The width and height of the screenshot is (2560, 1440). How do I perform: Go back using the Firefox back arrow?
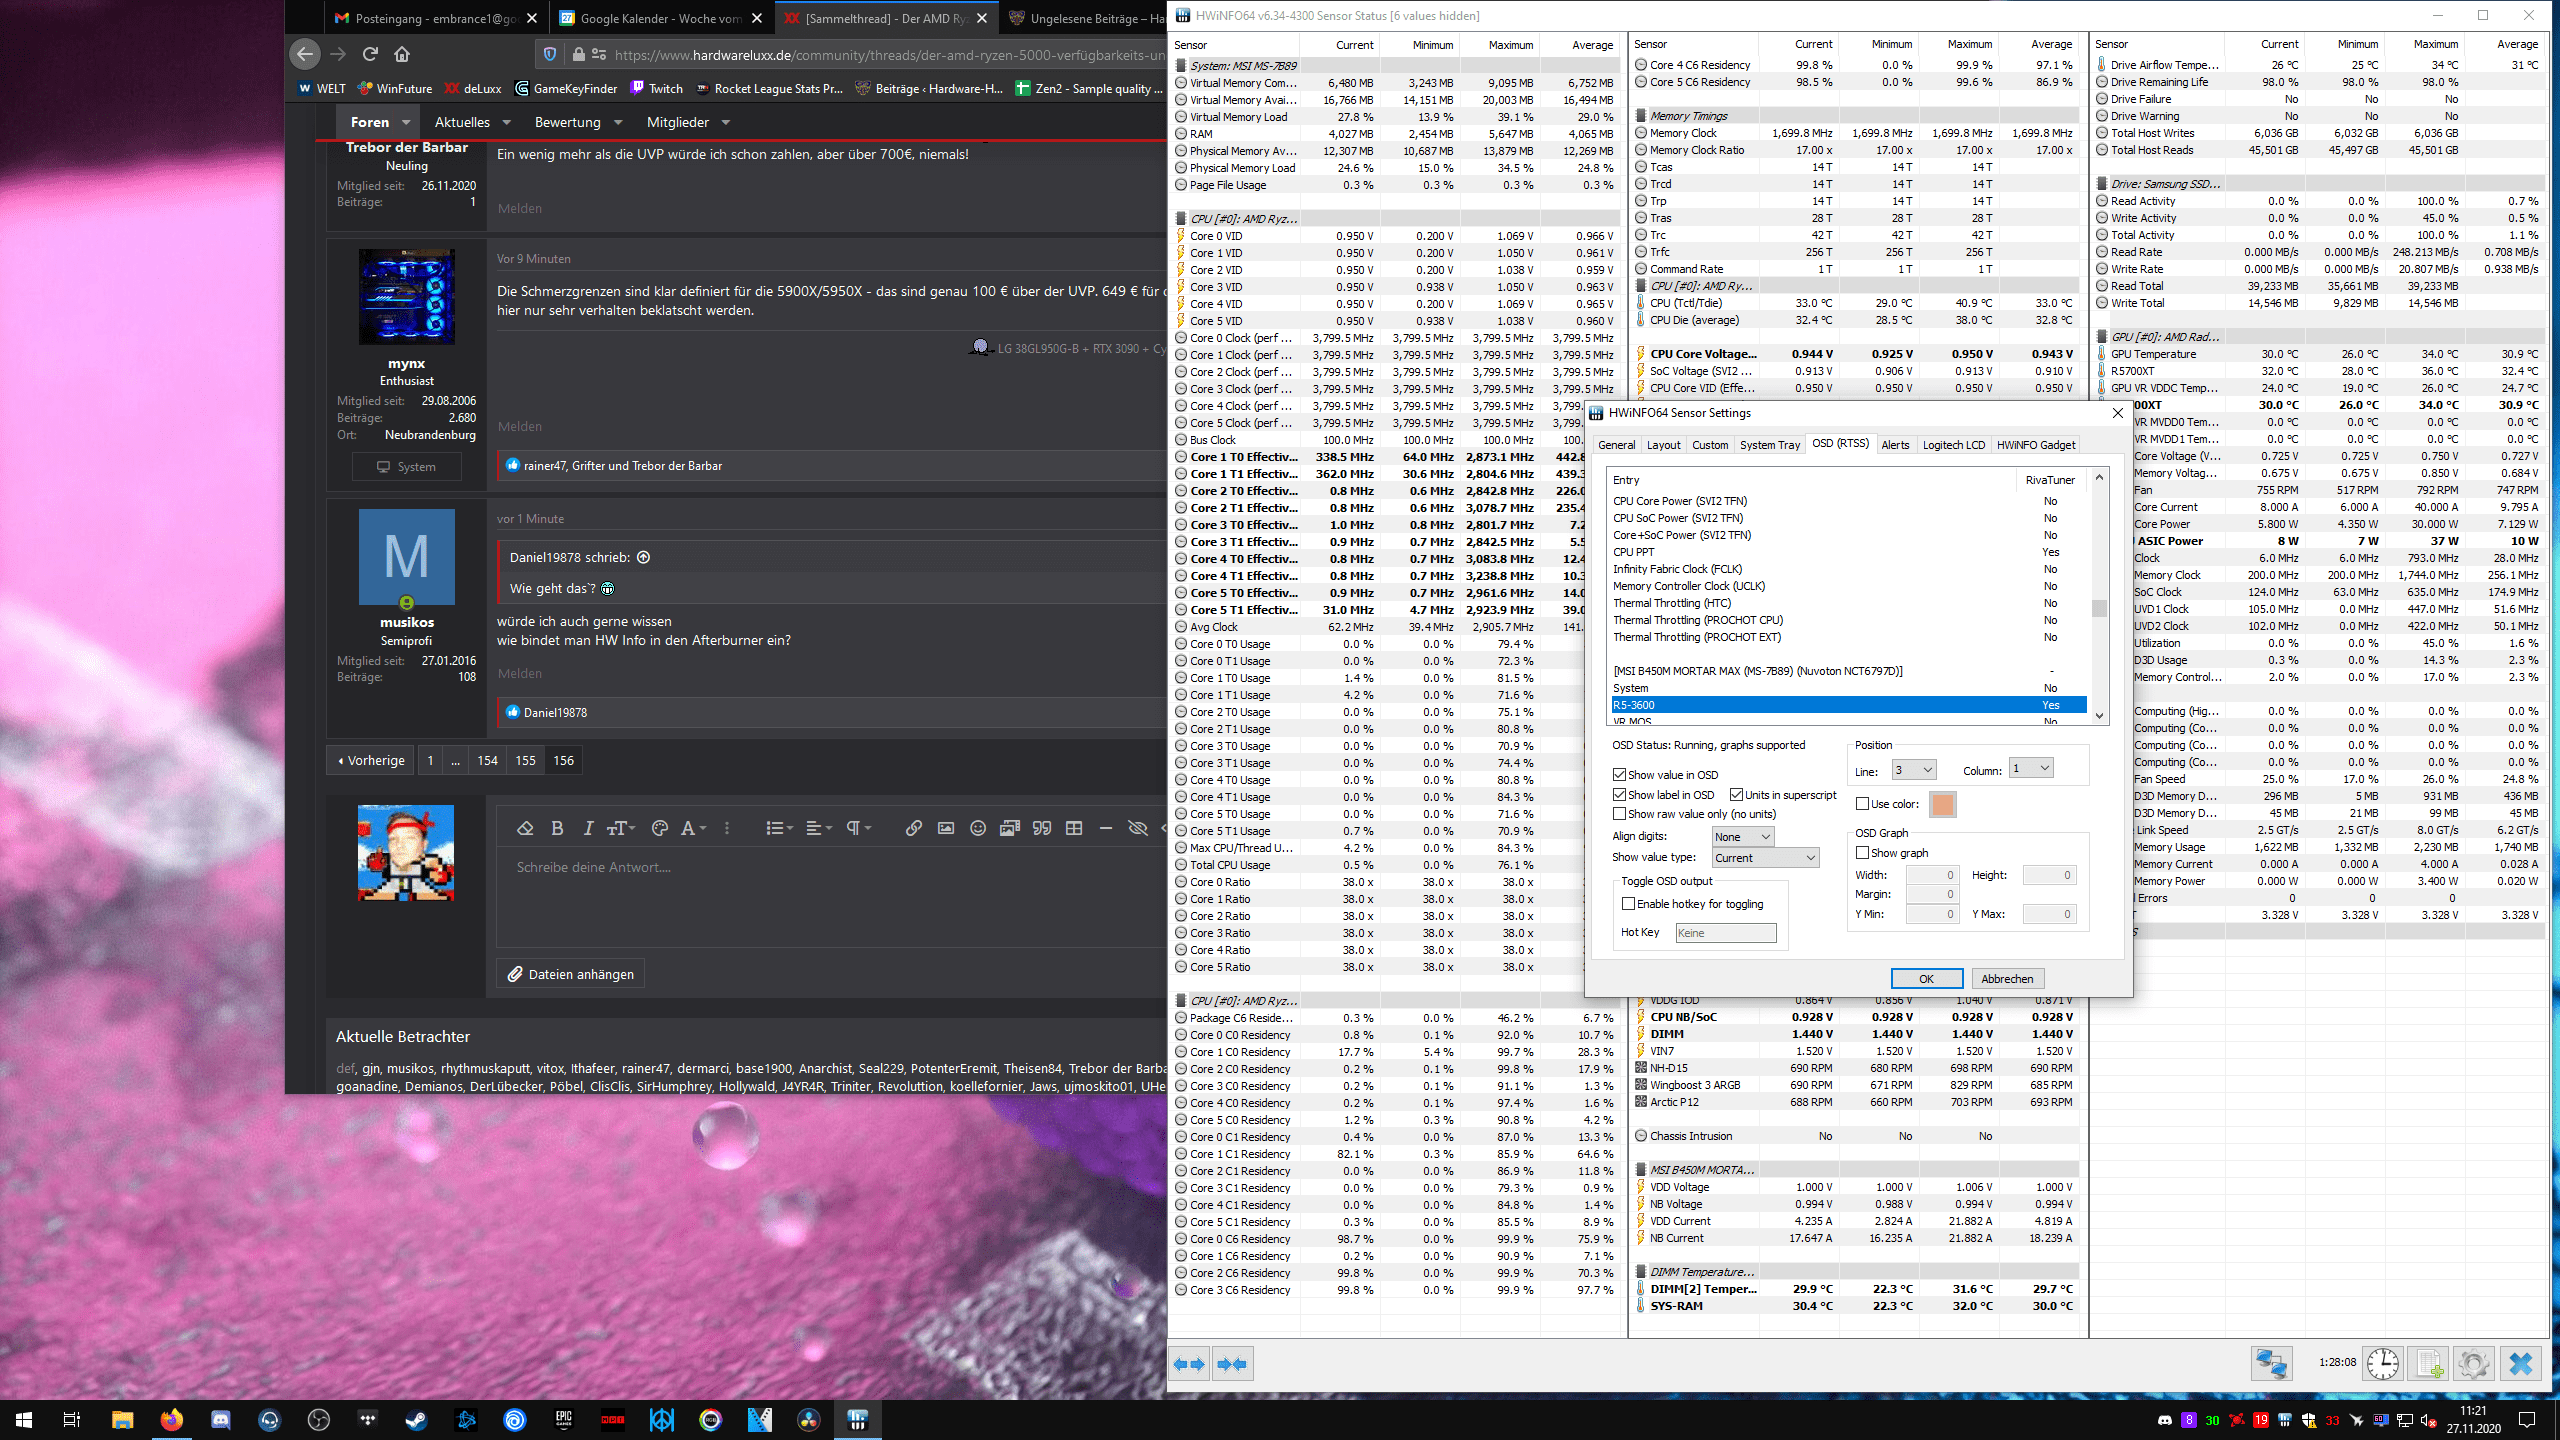click(305, 54)
